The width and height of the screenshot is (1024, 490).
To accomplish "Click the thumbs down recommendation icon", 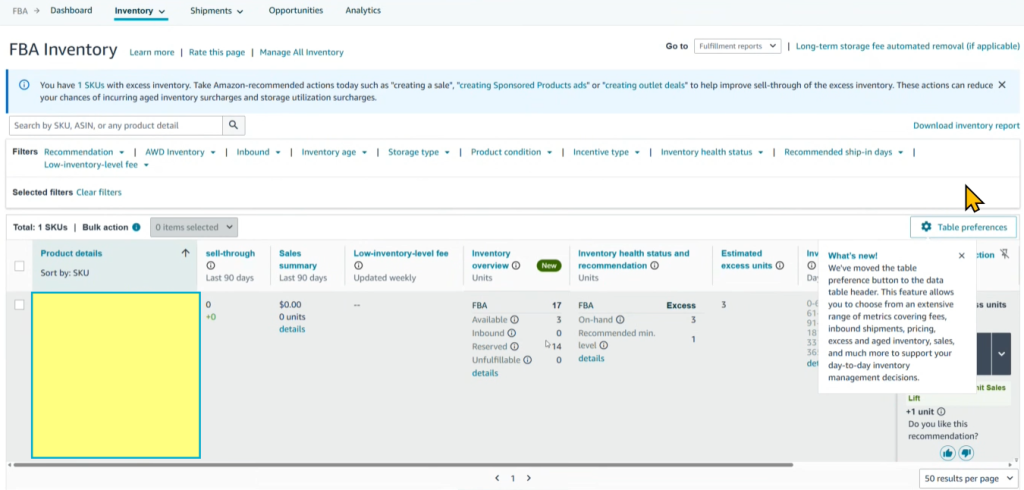I will pyautogui.click(x=966, y=453).
